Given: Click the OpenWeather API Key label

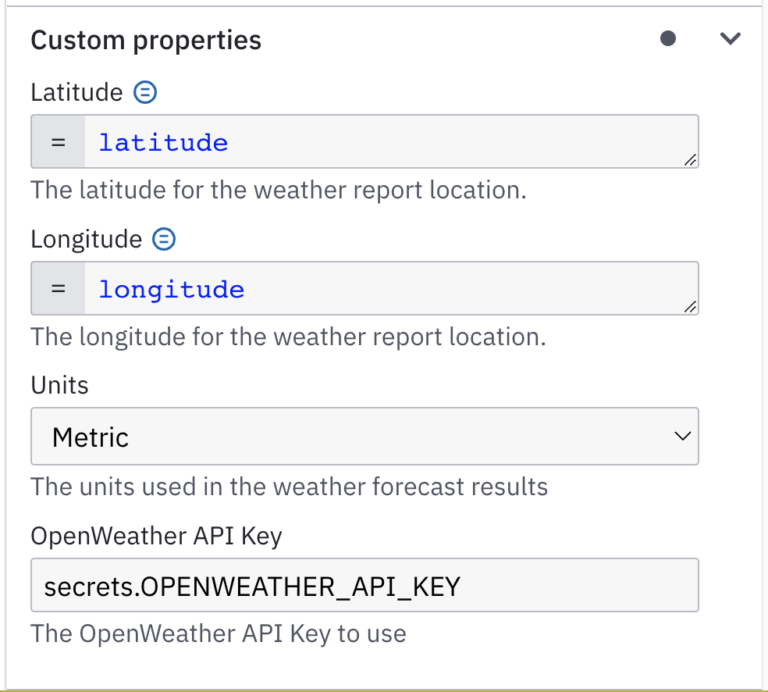Looking at the screenshot, I should click(156, 536).
